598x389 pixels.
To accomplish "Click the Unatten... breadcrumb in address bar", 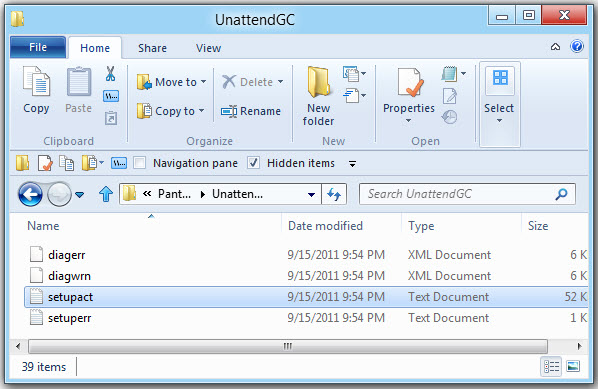I will click(x=237, y=194).
